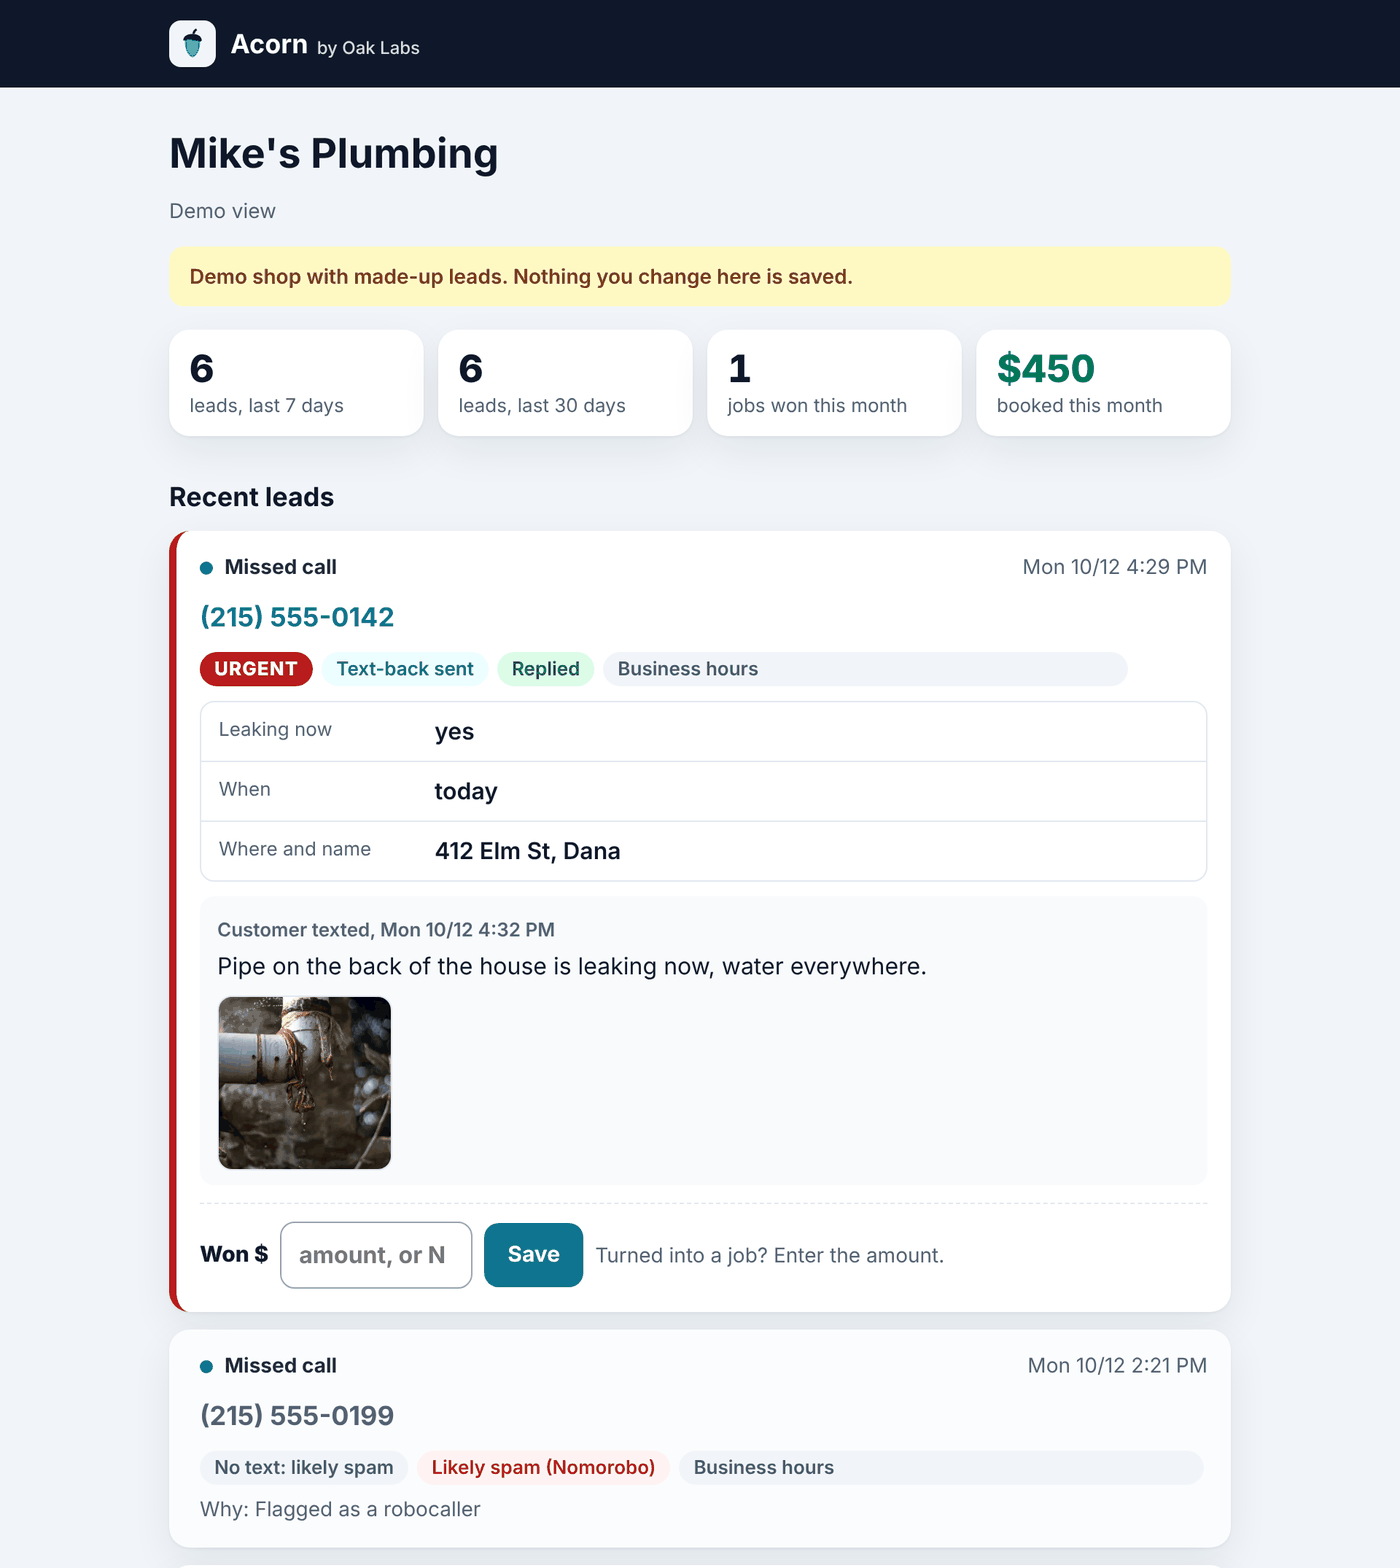Click the customer message about leaking pipe
The image size is (1400, 1568).
tap(572, 967)
